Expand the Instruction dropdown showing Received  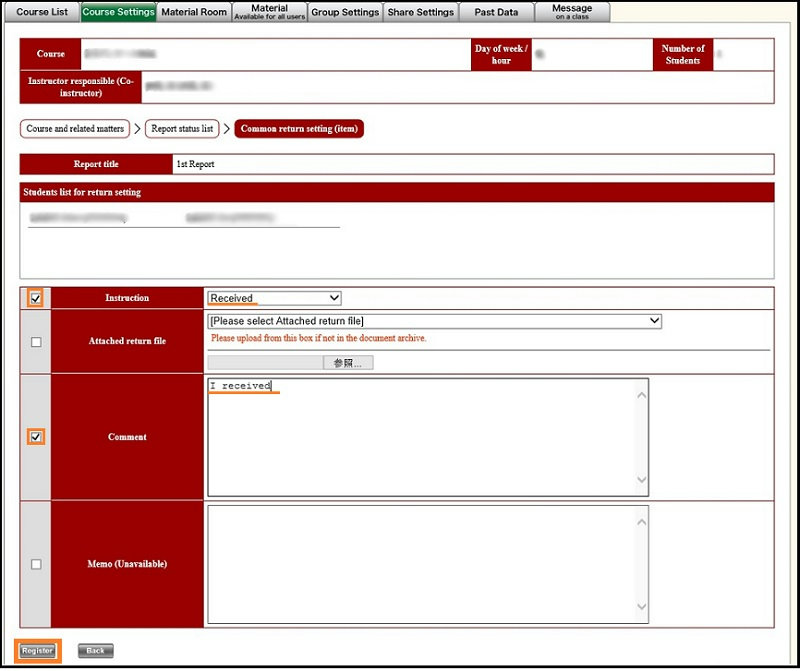click(x=275, y=298)
